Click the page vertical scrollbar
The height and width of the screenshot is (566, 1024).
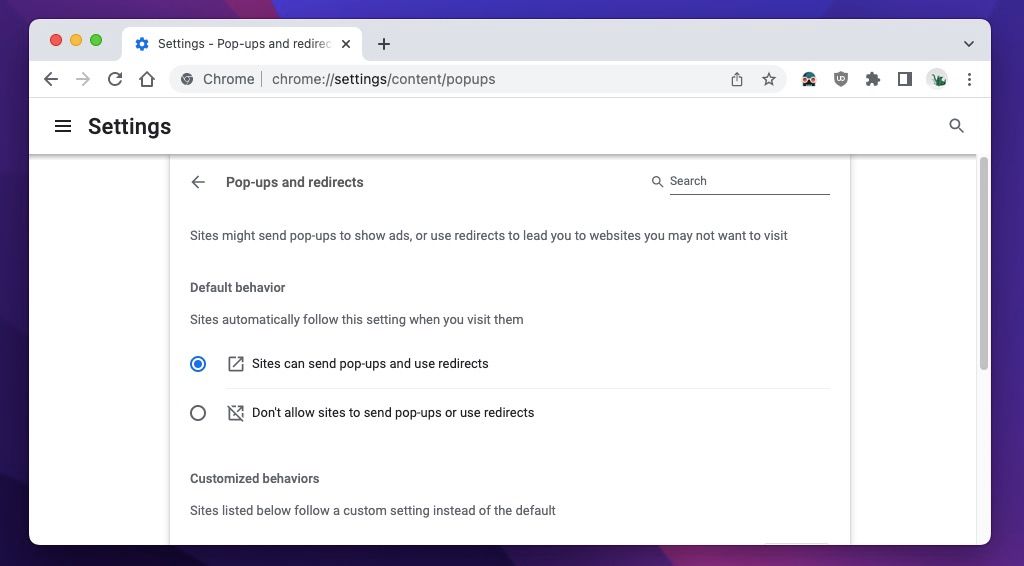point(984,264)
